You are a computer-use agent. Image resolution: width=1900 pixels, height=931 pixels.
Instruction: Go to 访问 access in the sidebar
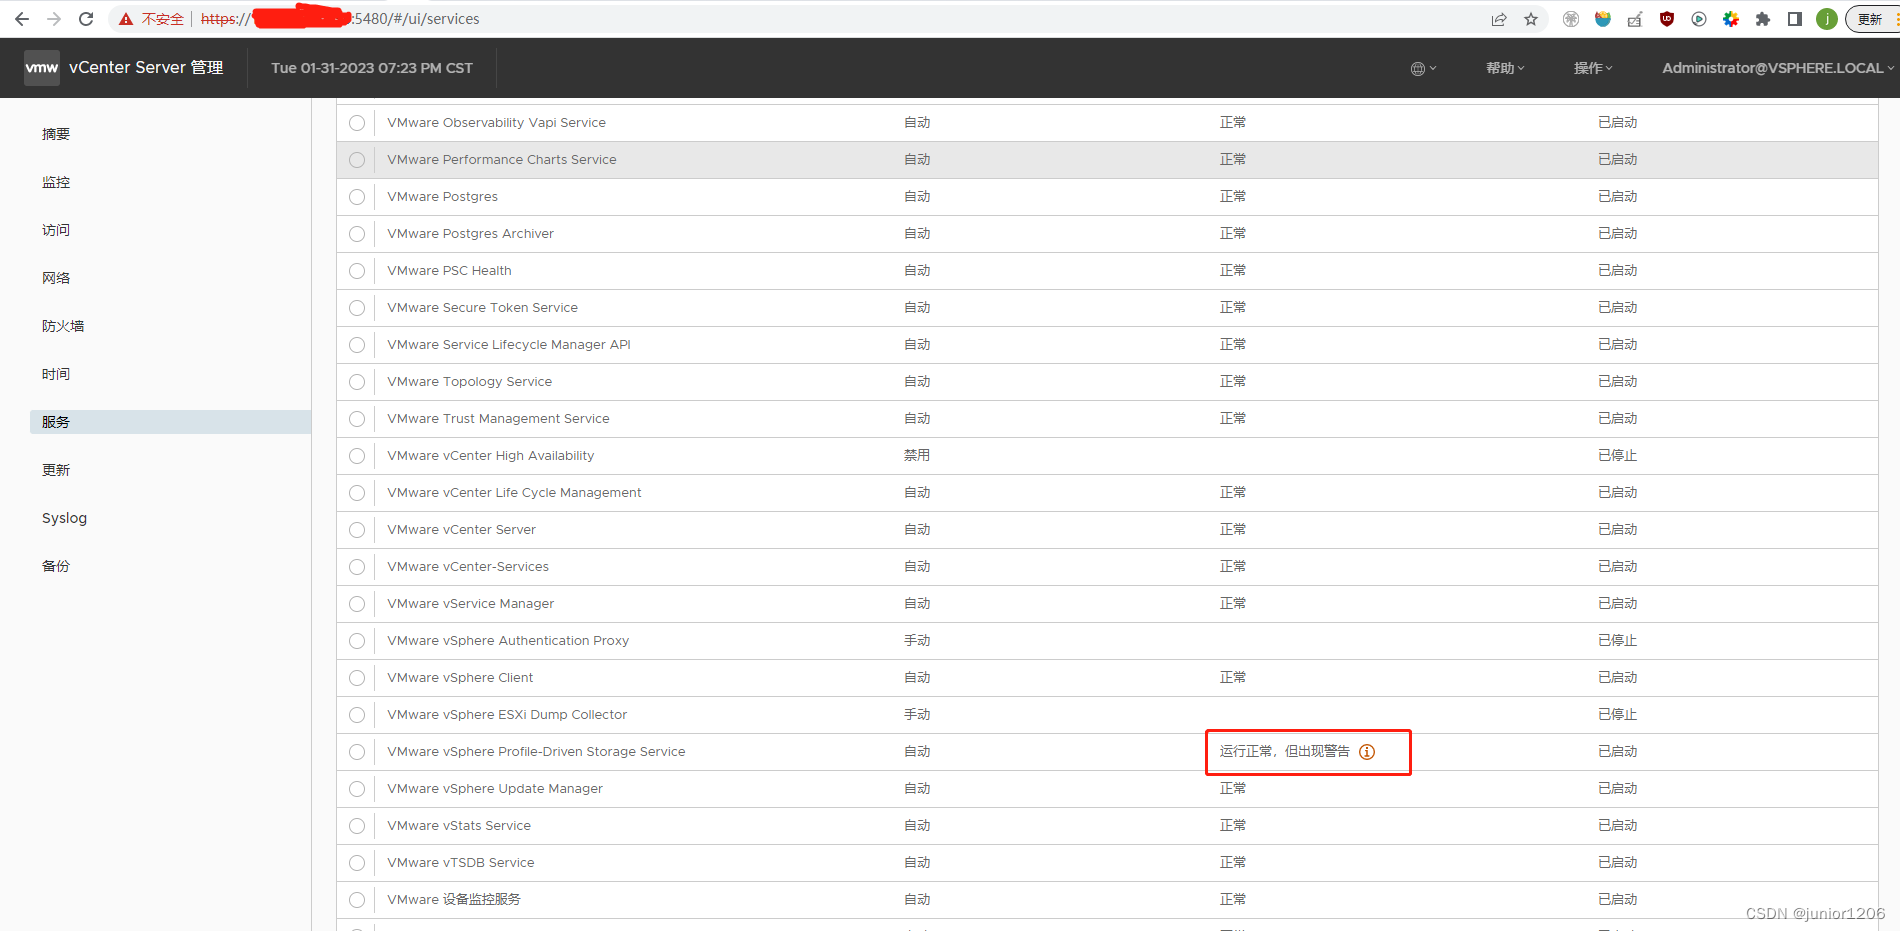[x=56, y=230]
